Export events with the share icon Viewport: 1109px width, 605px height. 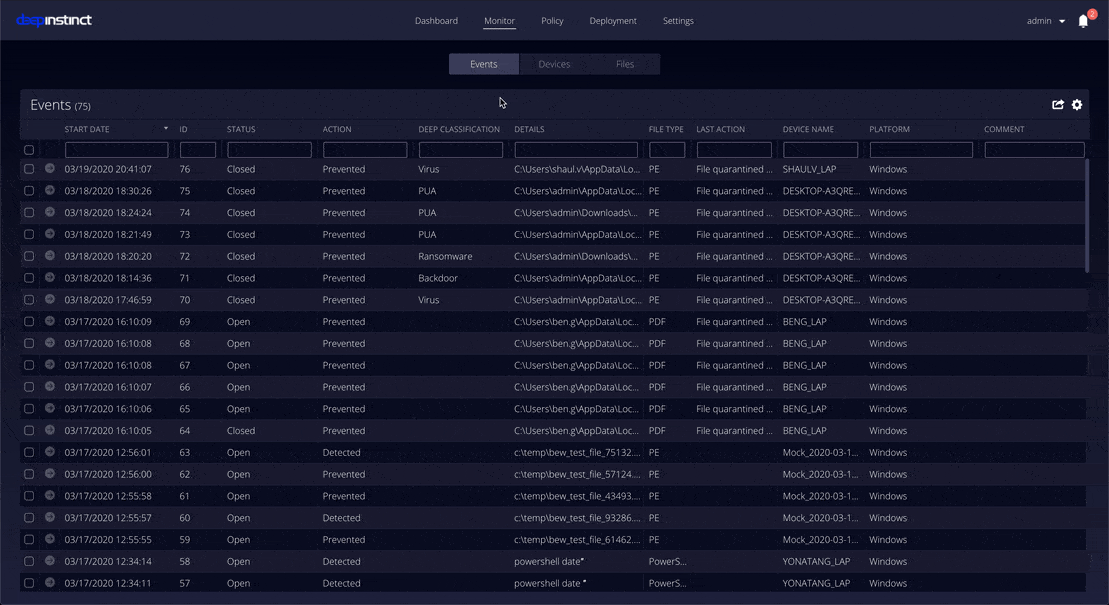click(x=1058, y=105)
